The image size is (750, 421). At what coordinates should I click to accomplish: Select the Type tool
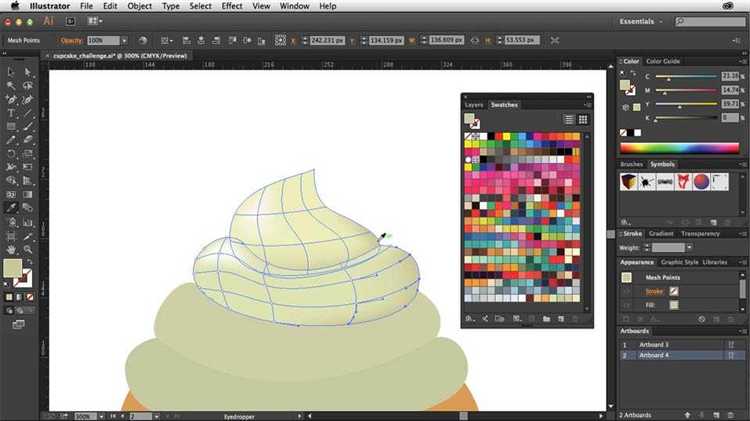(11, 113)
